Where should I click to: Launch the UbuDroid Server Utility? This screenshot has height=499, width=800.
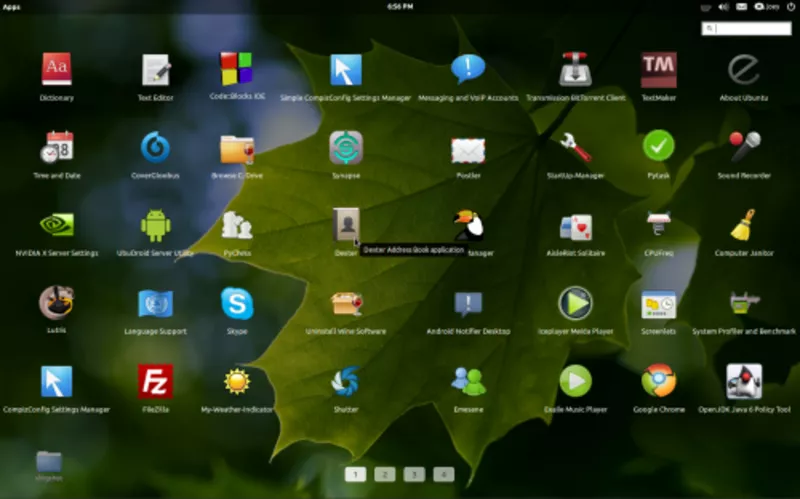tap(156, 225)
